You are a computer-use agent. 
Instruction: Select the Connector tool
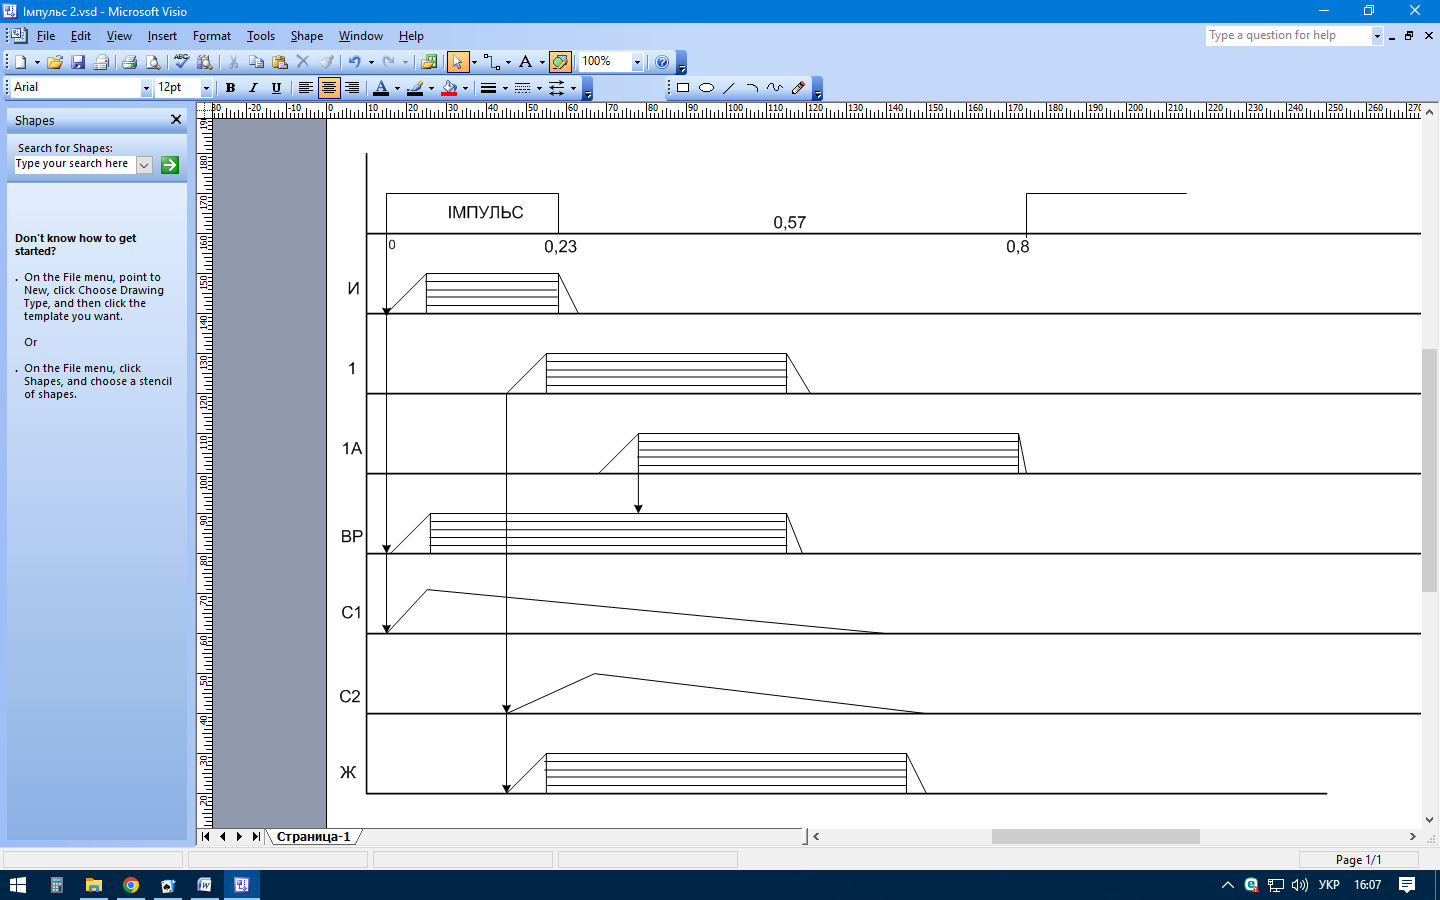[491, 62]
